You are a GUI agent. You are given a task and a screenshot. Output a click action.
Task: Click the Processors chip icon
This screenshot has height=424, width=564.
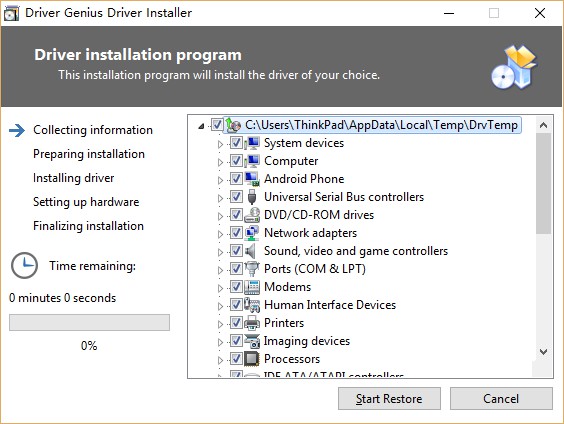[251, 359]
